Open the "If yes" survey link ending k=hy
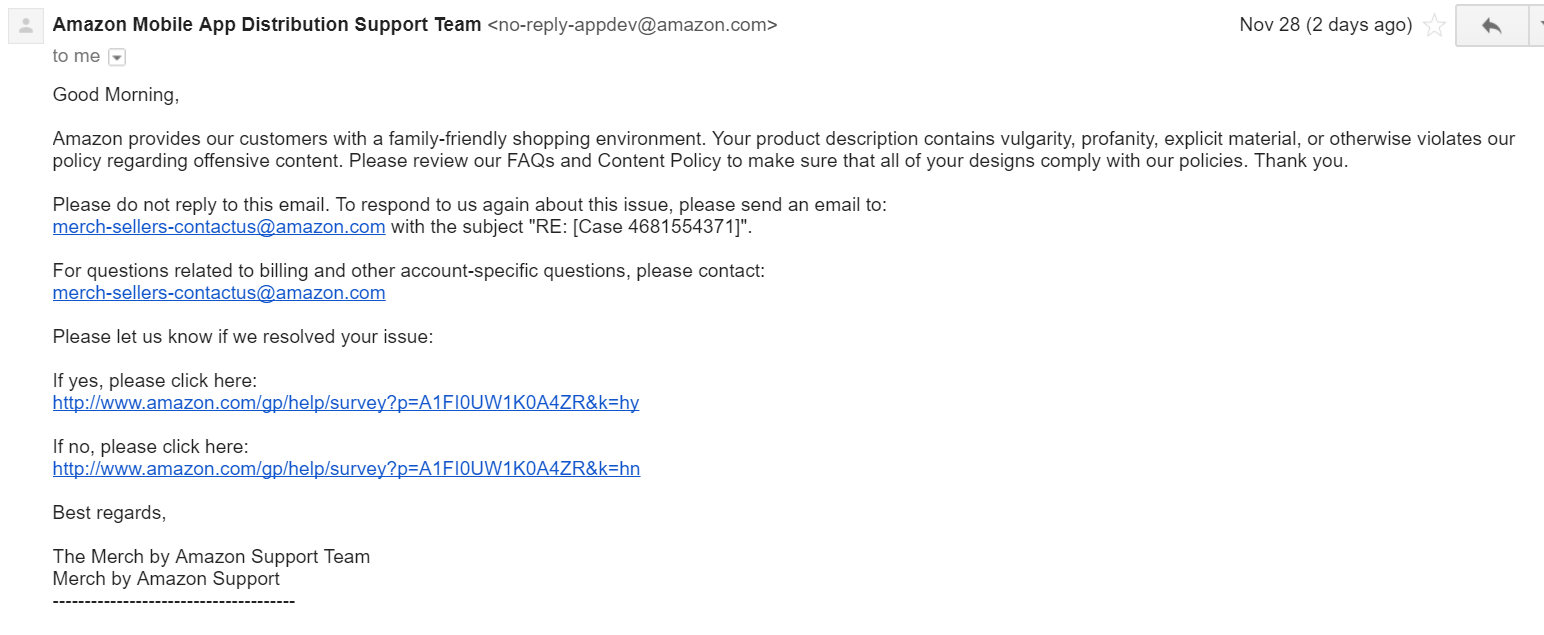The height and width of the screenshot is (635, 1544). point(346,403)
